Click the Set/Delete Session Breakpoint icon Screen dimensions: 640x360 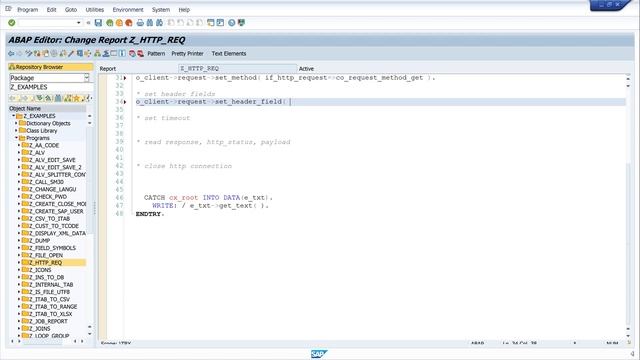(x=132, y=53)
